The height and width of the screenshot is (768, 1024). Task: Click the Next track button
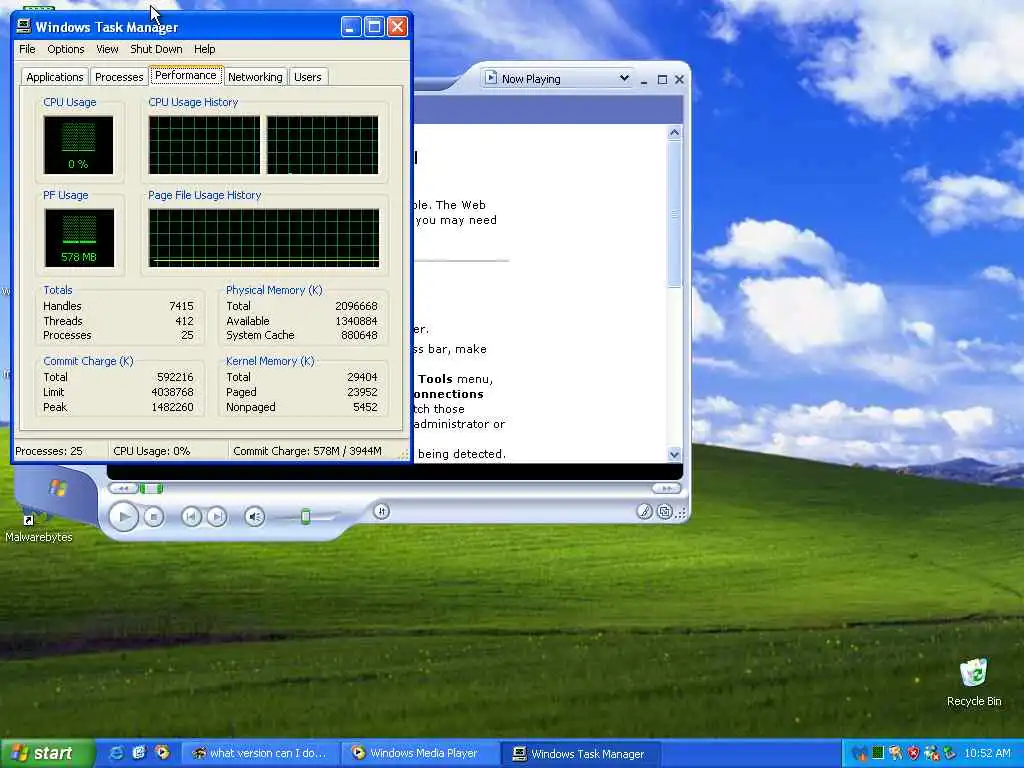point(217,517)
